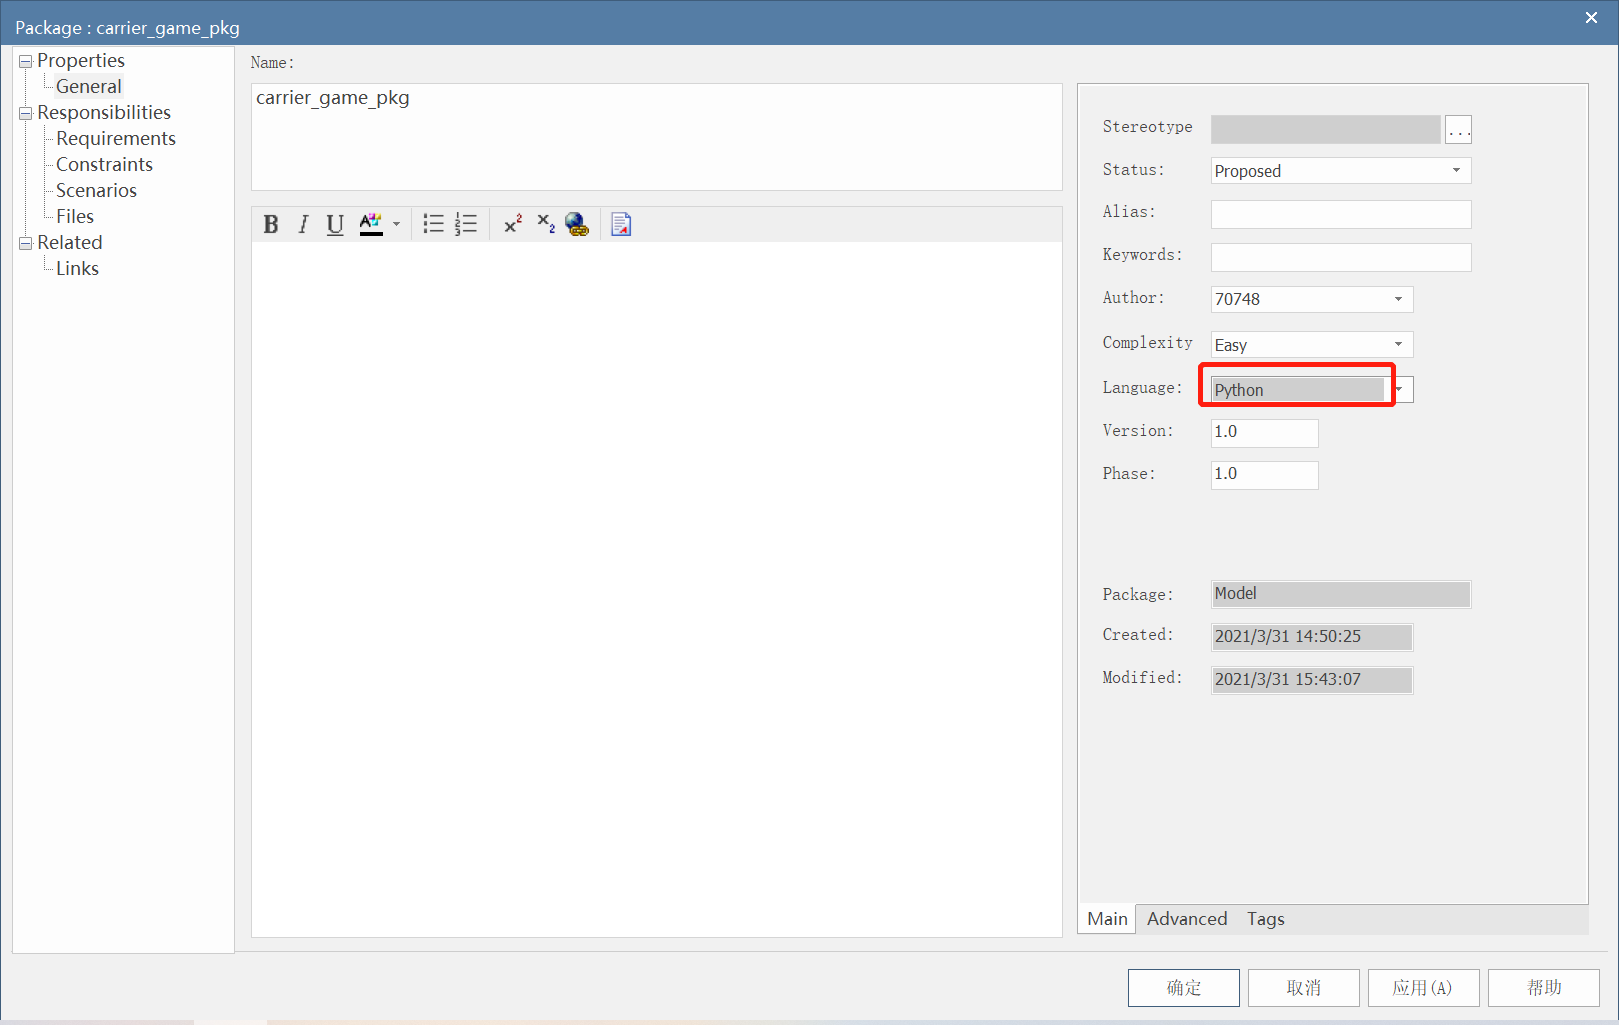Open help with the 帮助 button

(1544, 988)
